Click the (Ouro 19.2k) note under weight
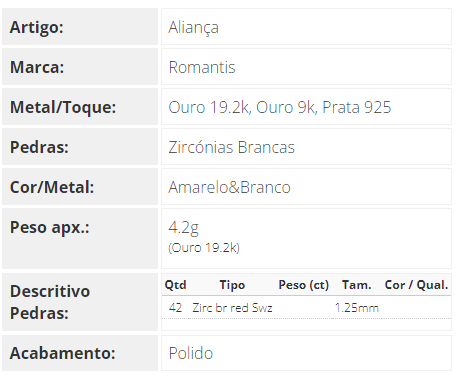 click(204, 248)
